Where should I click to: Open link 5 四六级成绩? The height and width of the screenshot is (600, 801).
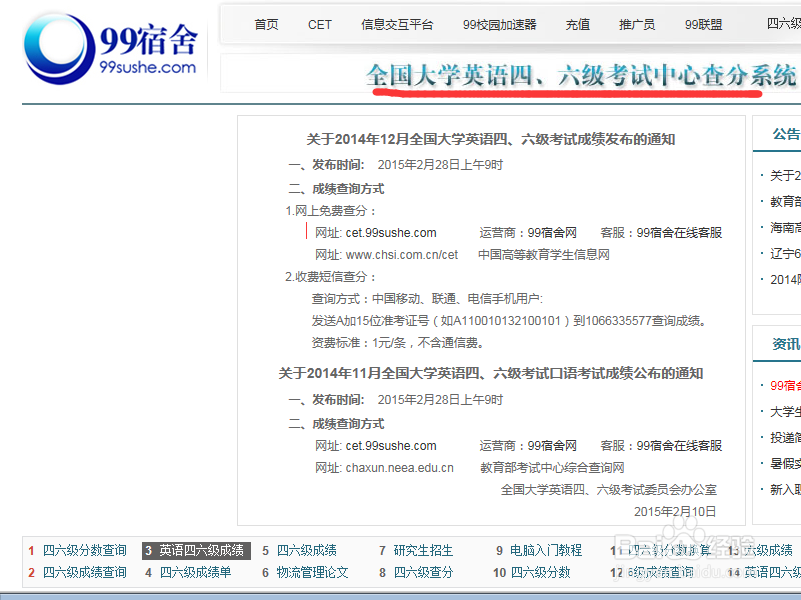pyautogui.click(x=307, y=550)
